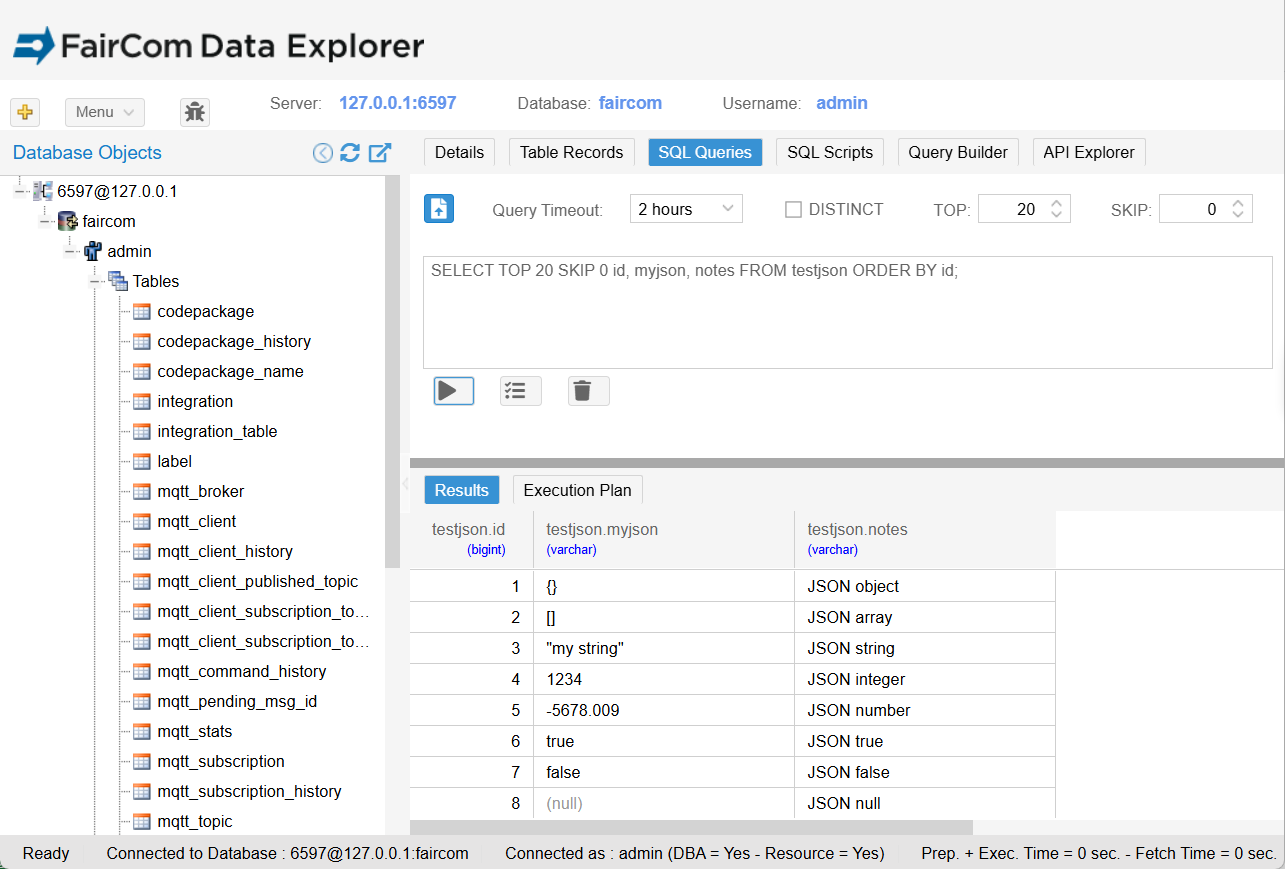The width and height of the screenshot is (1285, 869).
Task: Select the mqtt_broker table
Action: [x=200, y=492]
